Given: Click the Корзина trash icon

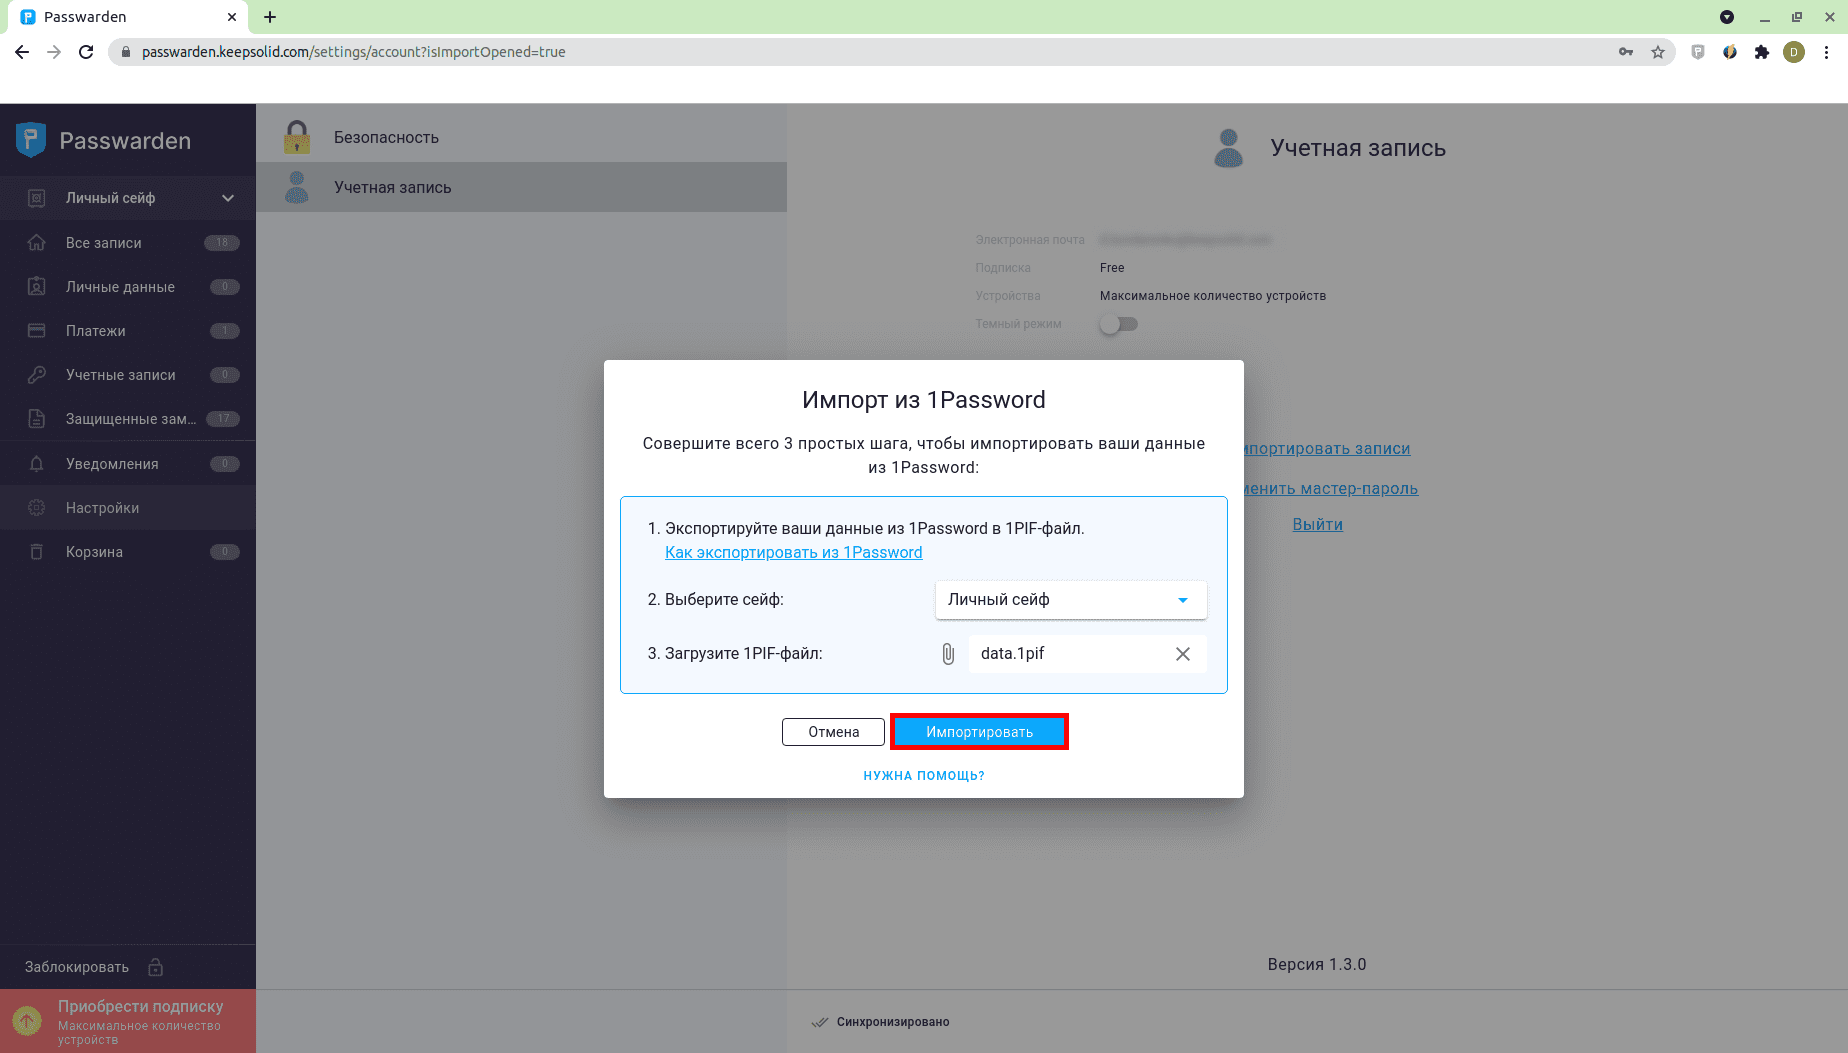Looking at the screenshot, I should tap(37, 552).
